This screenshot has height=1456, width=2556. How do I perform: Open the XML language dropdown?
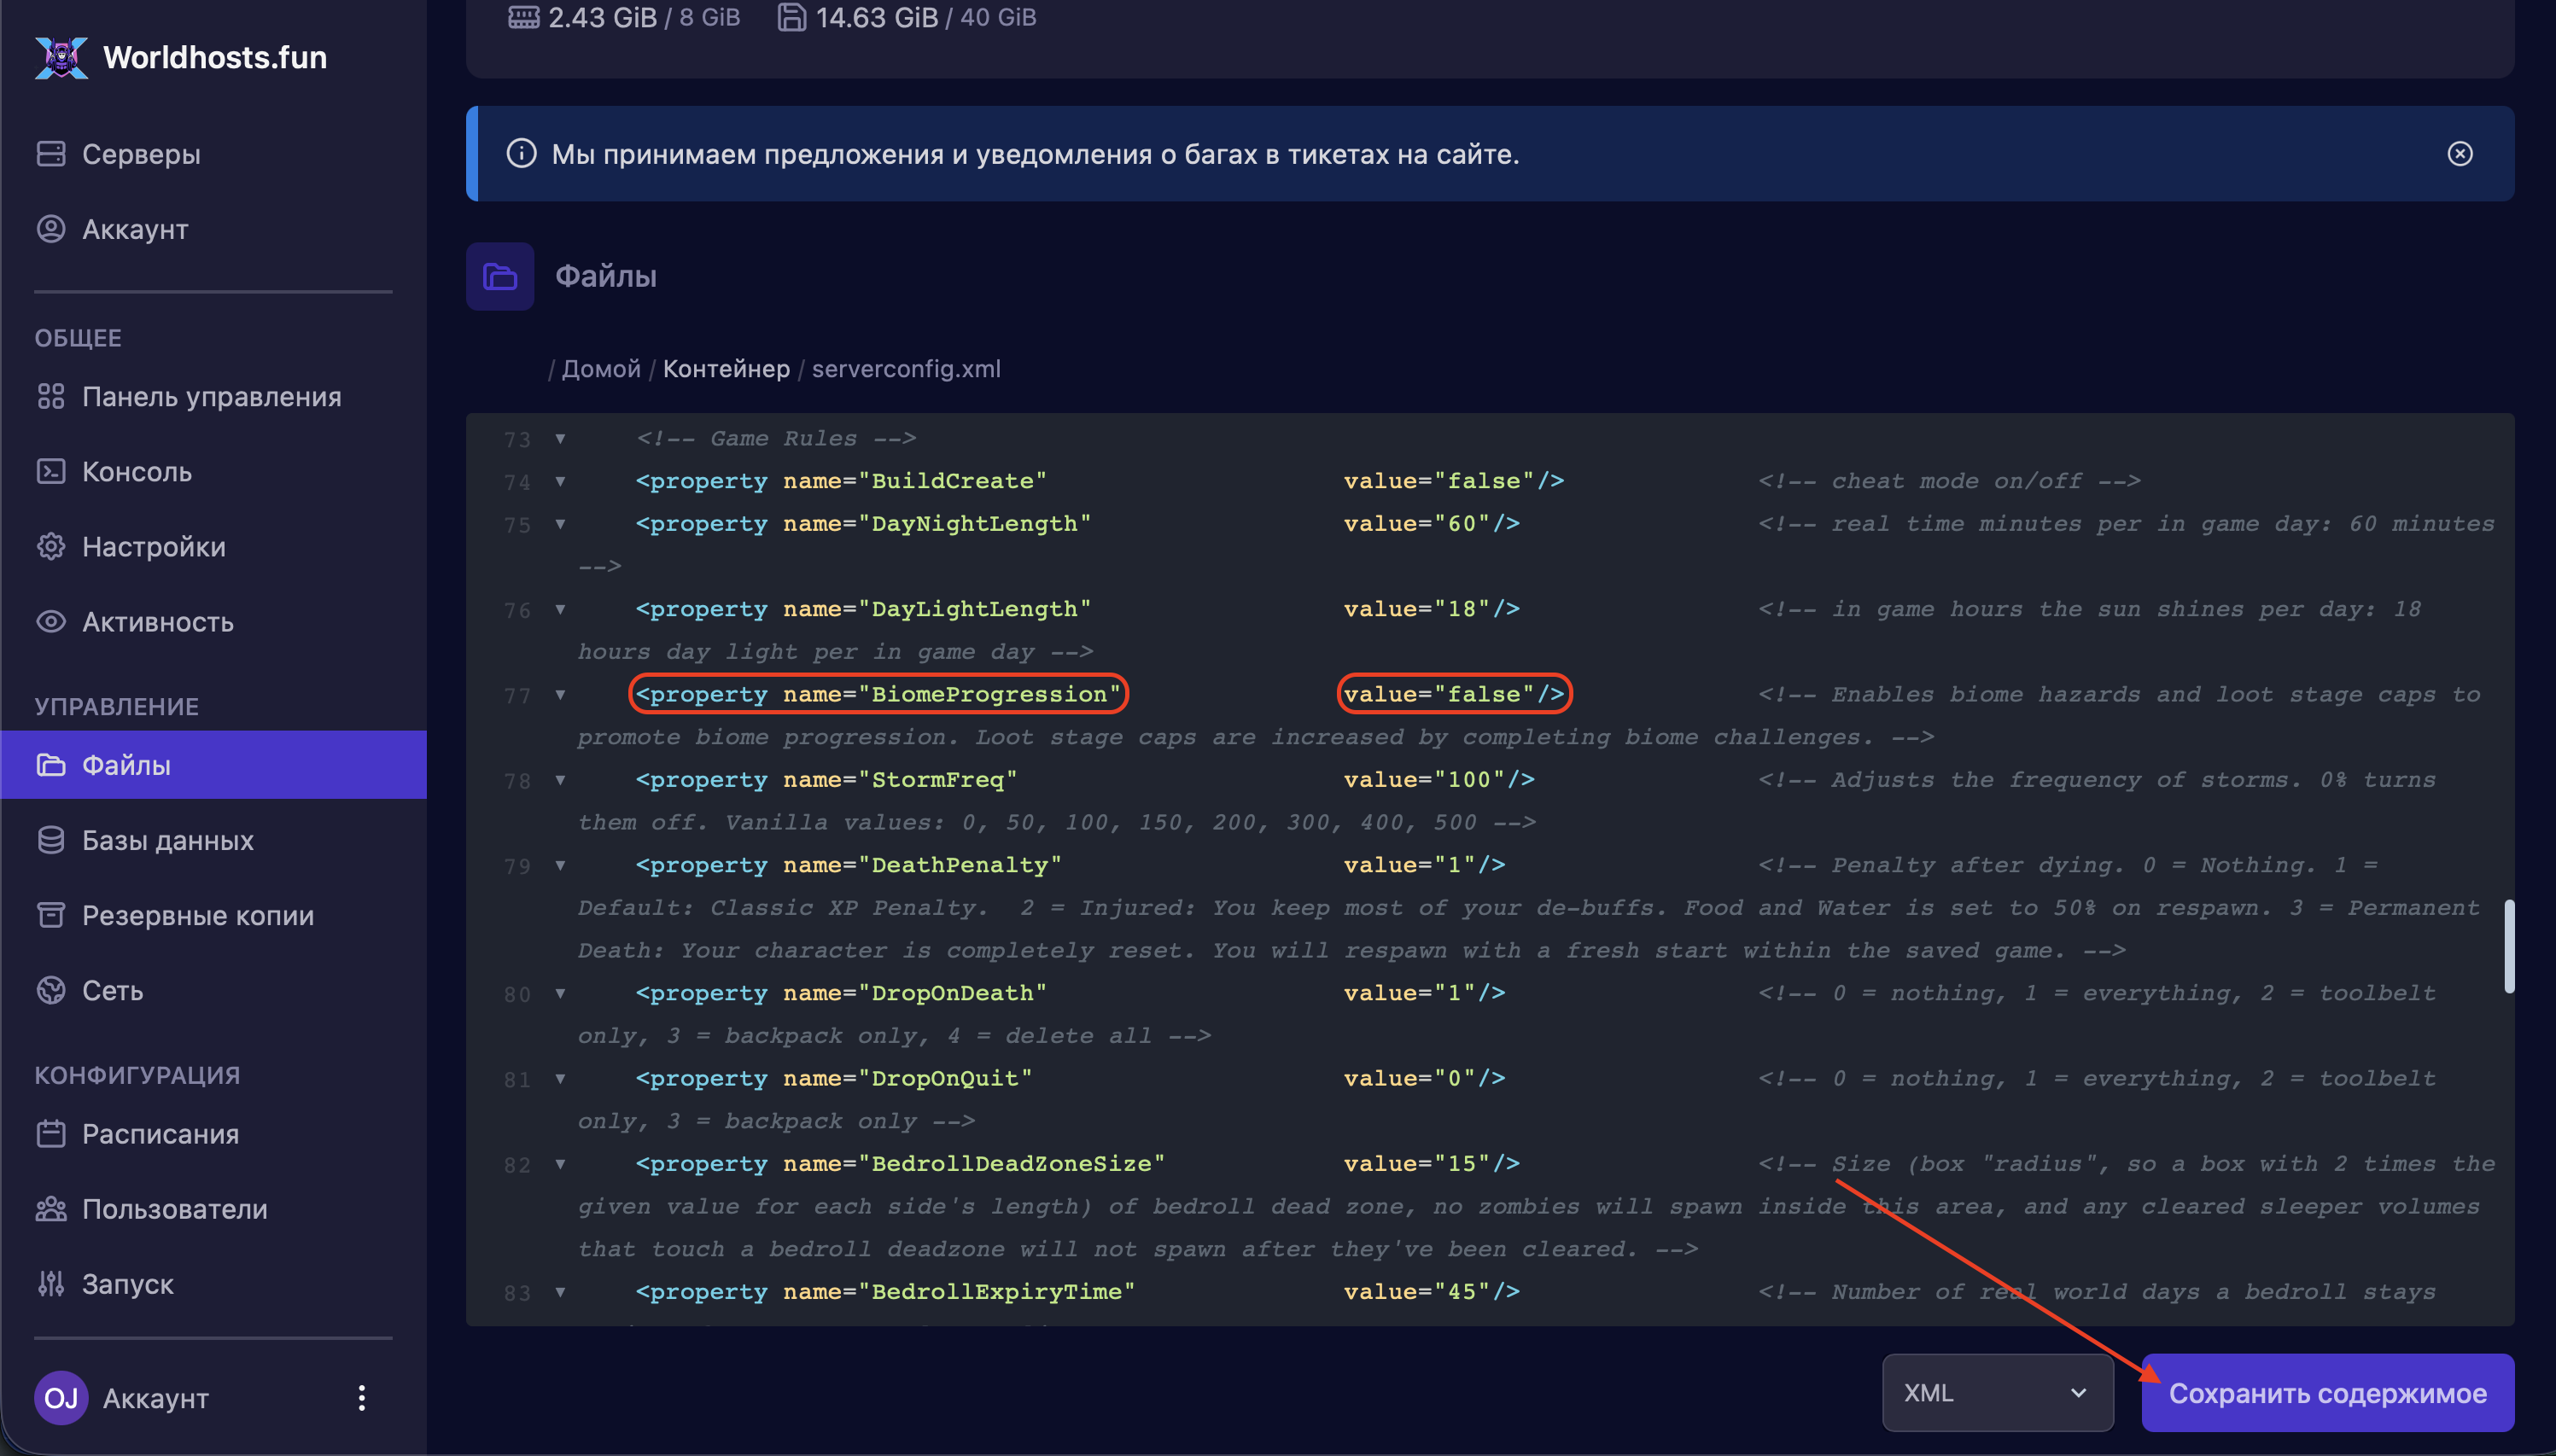coord(1996,1393)
